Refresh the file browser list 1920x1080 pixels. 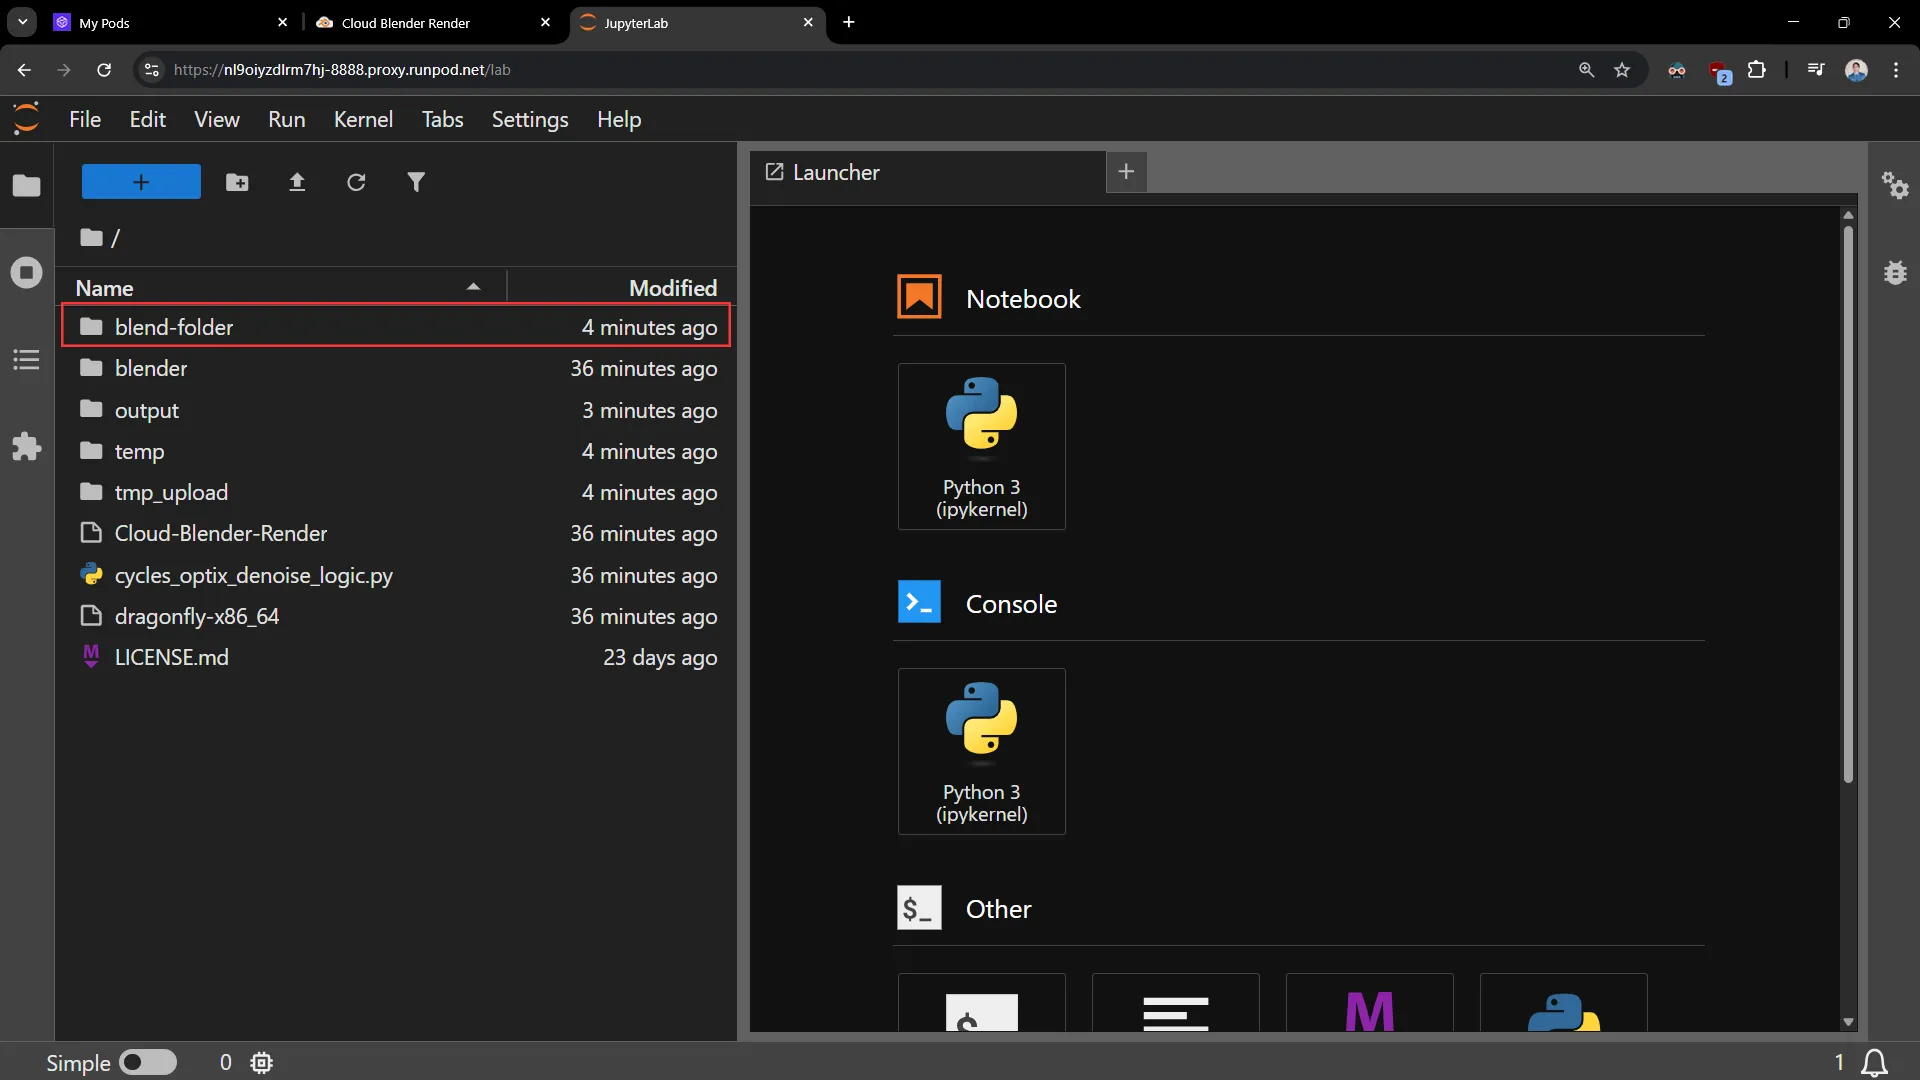click(x=356, y=182)
